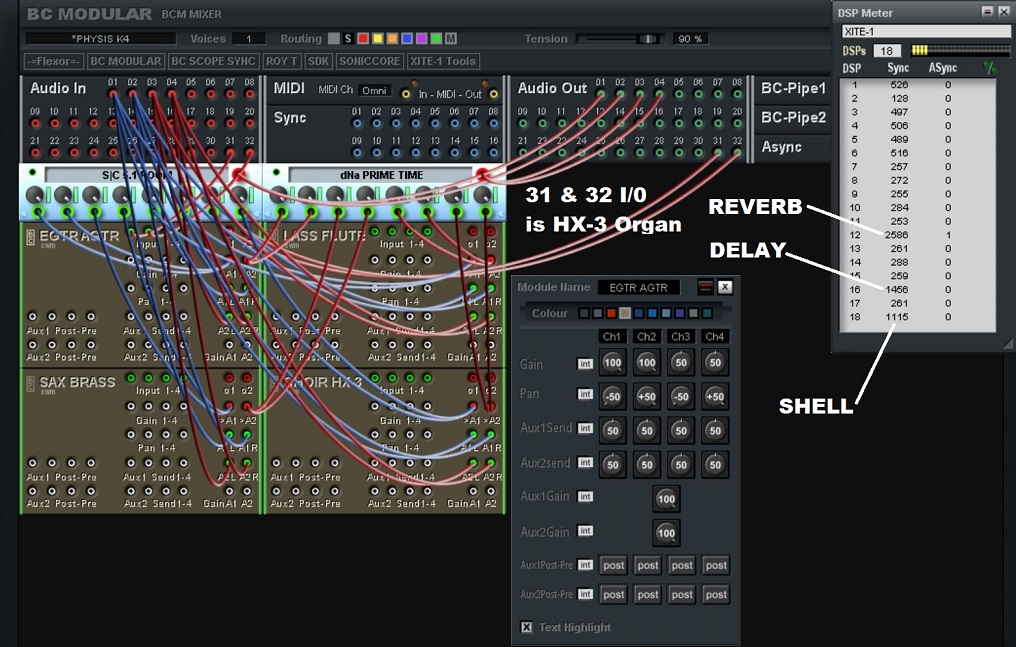Open the SONICCORE menu
1016x647 pixels.
(369, 61)
